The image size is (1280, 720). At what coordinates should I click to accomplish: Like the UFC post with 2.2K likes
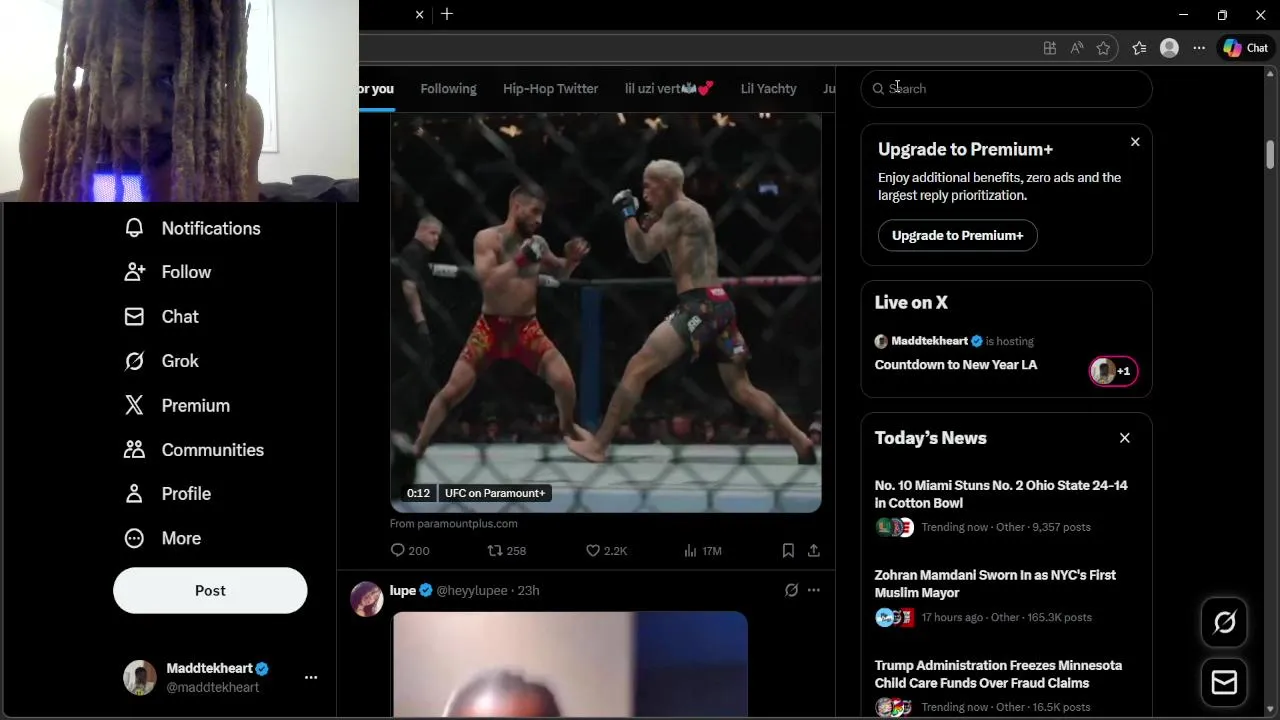click(606, 550)
